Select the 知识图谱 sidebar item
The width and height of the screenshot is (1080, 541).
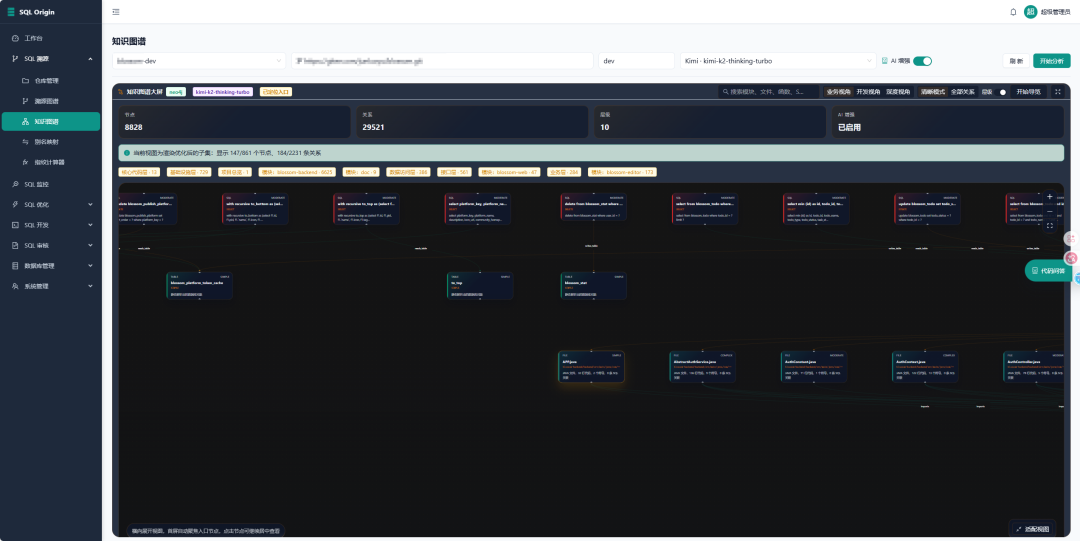click(x=51, y=121)
